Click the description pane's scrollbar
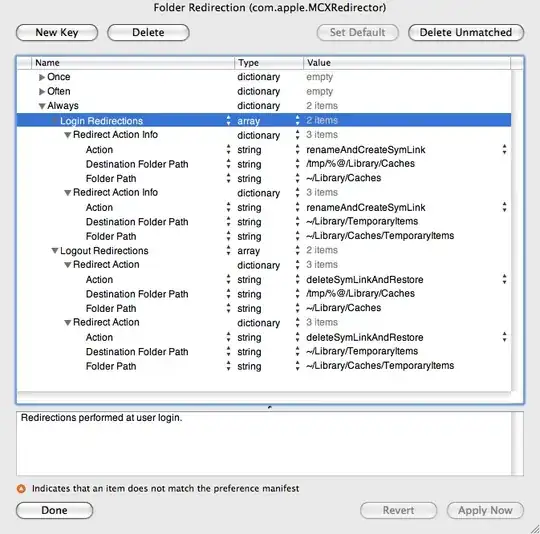Screen dimensions: 540x534 (517, 444)
